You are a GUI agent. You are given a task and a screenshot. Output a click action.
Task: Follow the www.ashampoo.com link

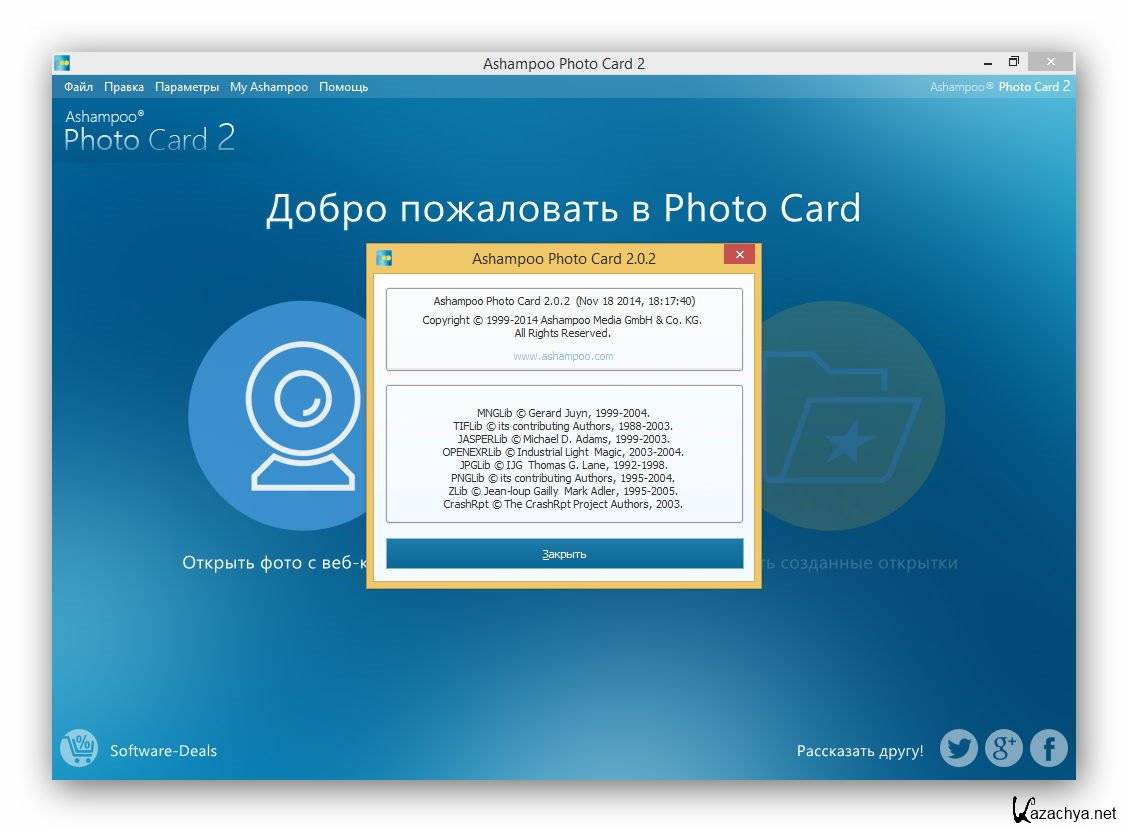point(563,356)
